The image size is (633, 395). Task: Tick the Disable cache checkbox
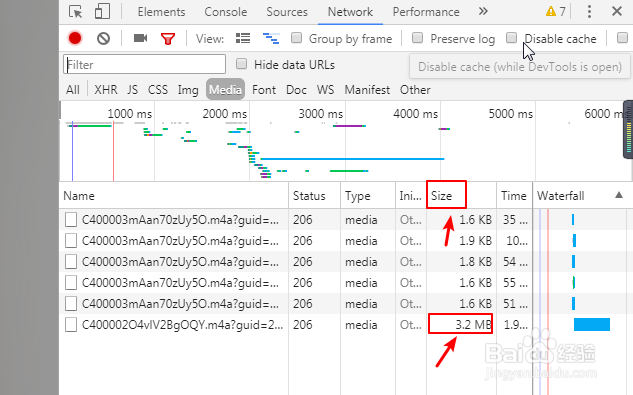511,38
